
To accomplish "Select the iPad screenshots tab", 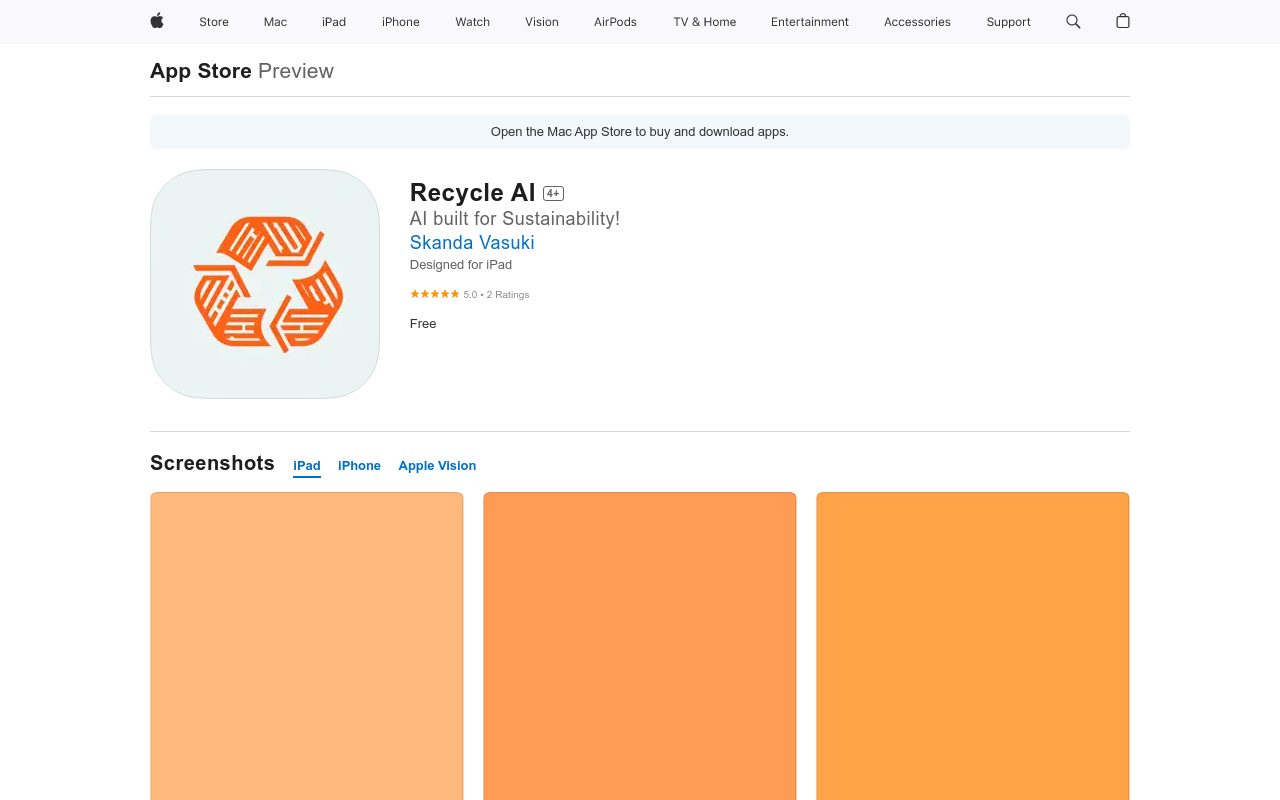I will [307, 466].
